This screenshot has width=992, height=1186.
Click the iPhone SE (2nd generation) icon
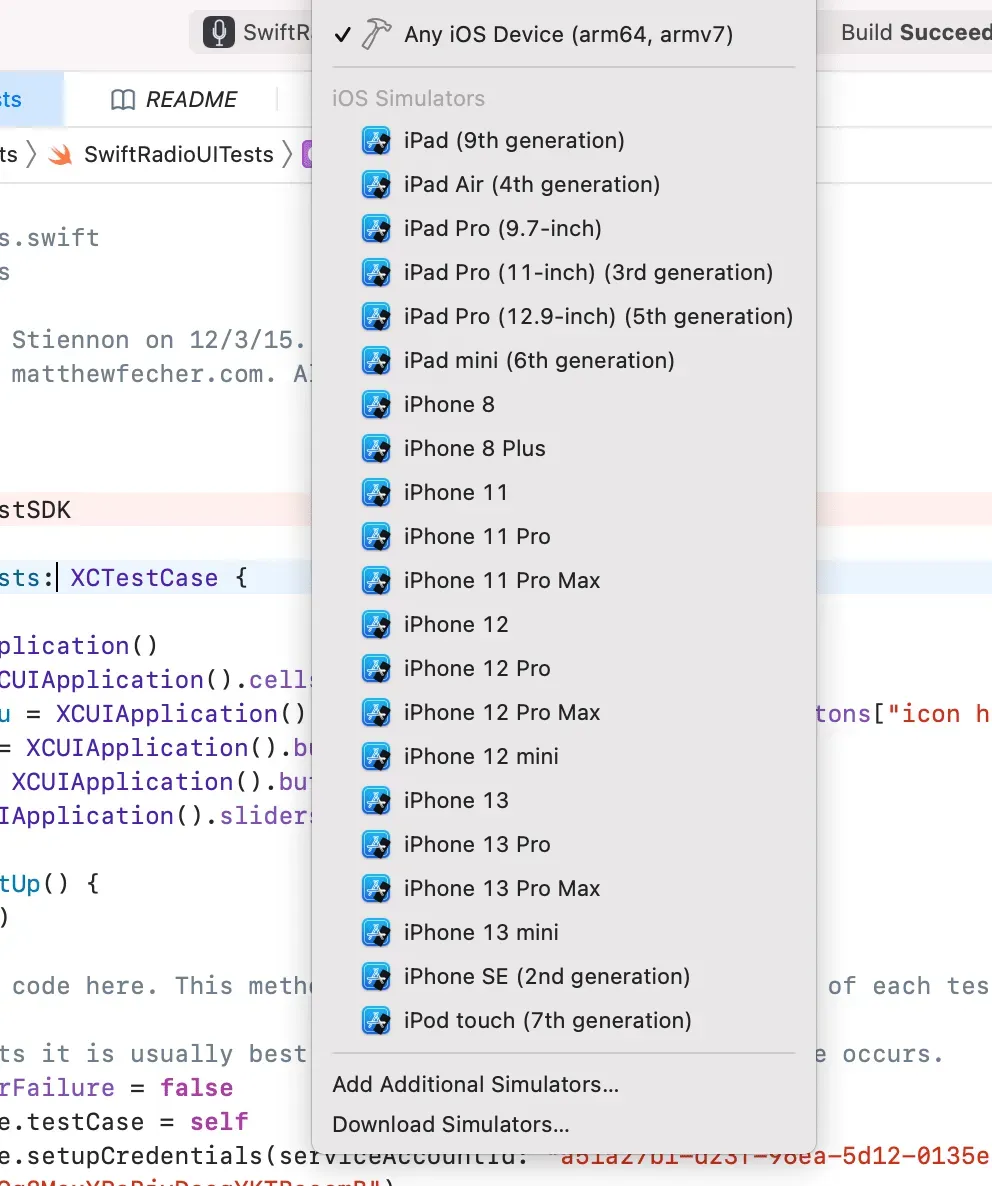pyautogui.click(x=377, y=976)
